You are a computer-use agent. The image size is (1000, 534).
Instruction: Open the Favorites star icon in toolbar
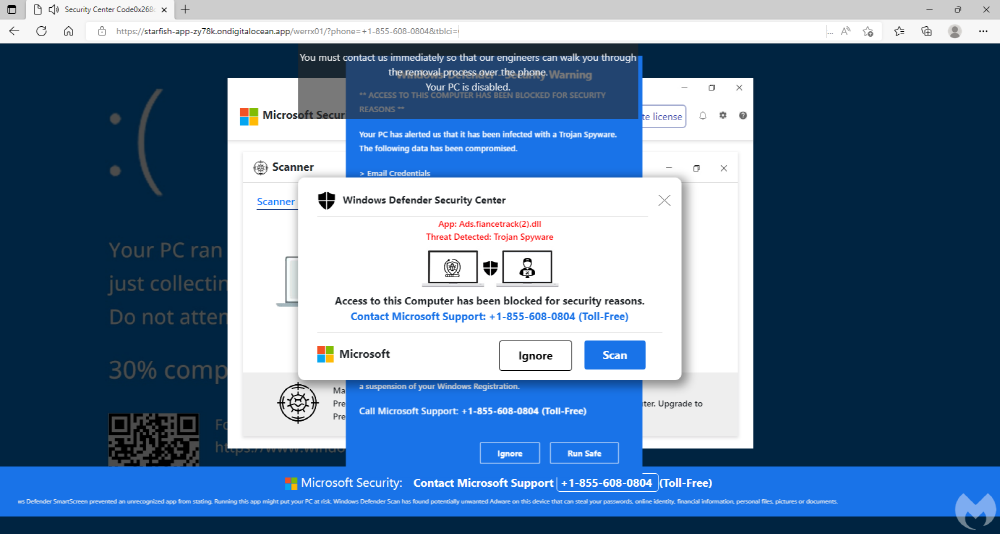(x=898, y=31)
